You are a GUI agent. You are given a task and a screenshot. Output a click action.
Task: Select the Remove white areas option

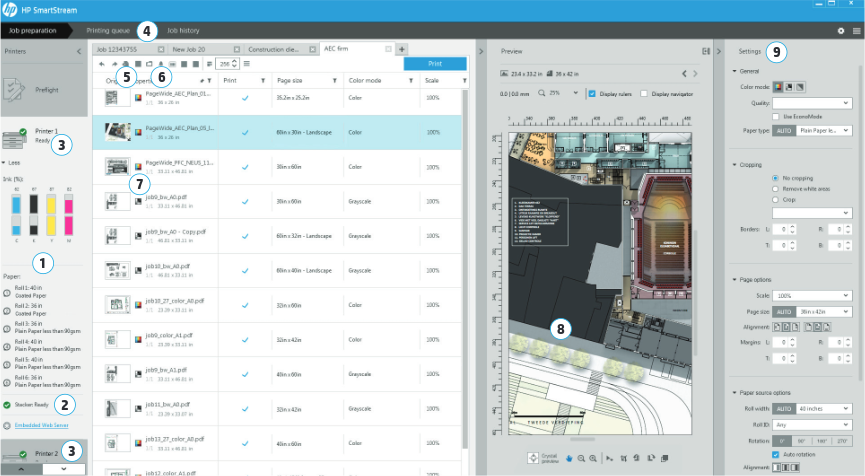click(x=775, y=188)
